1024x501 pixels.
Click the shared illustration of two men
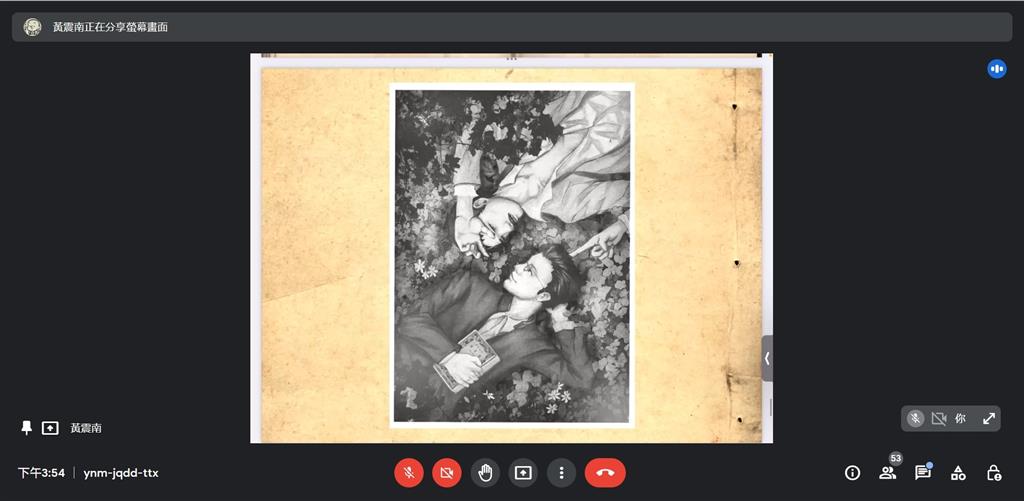(x=512, y=256)
